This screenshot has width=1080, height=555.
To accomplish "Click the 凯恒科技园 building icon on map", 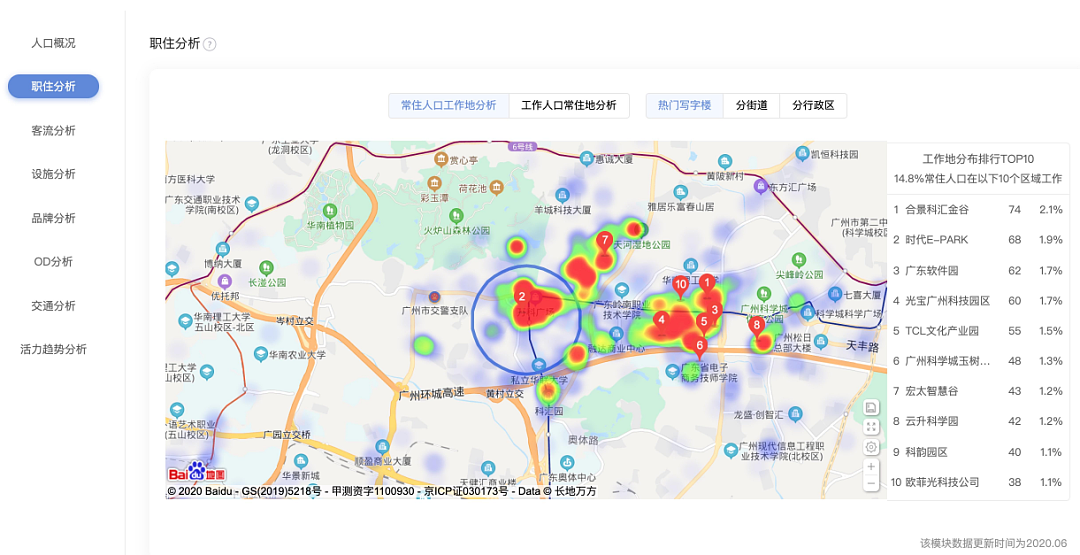I will point(802,154).
